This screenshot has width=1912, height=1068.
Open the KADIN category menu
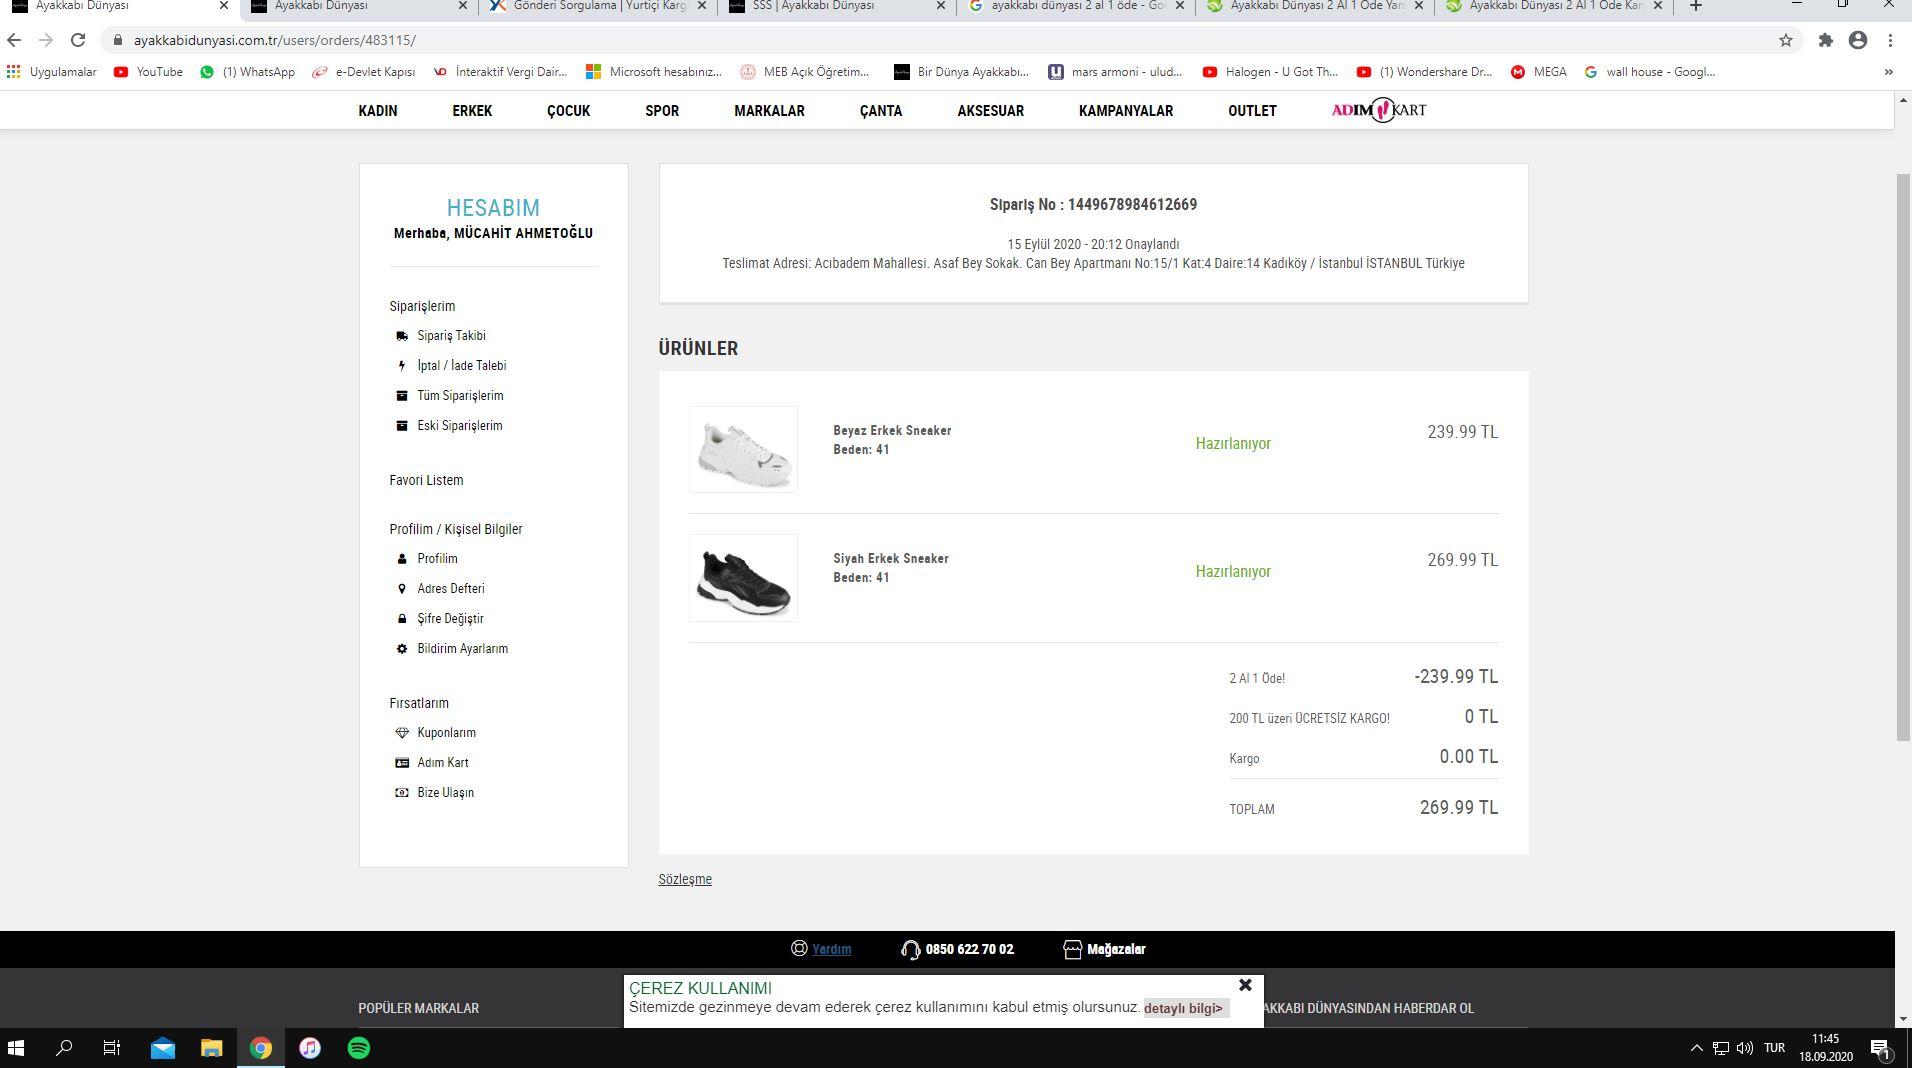click(x=378, y=111)
